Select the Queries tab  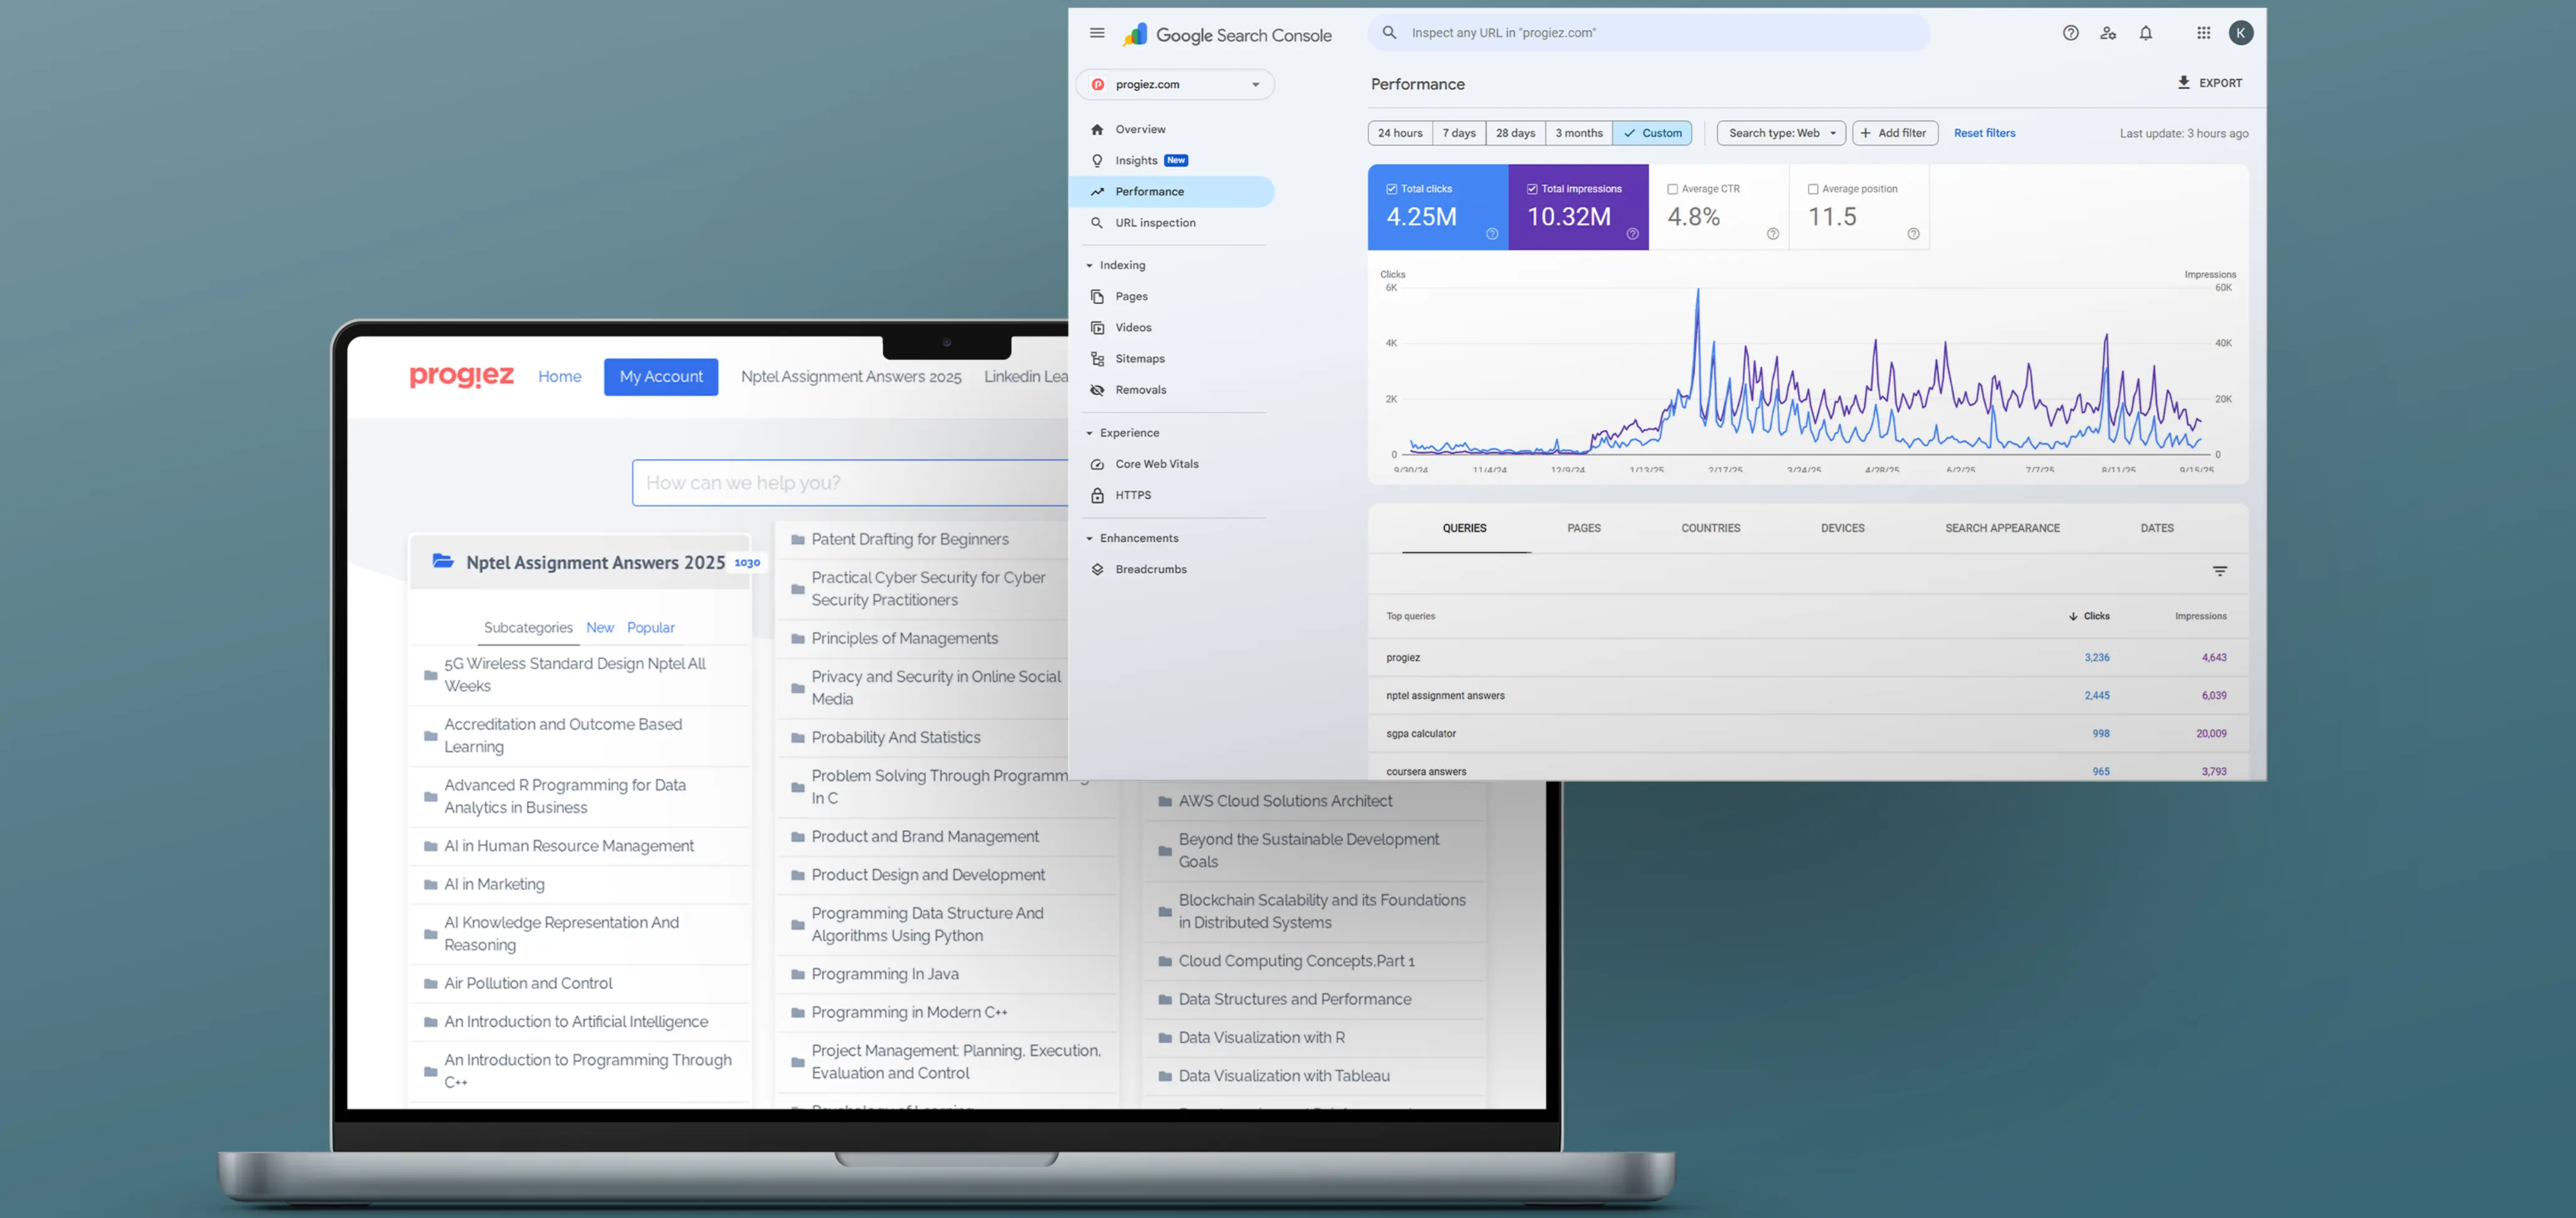(1464, 528)
